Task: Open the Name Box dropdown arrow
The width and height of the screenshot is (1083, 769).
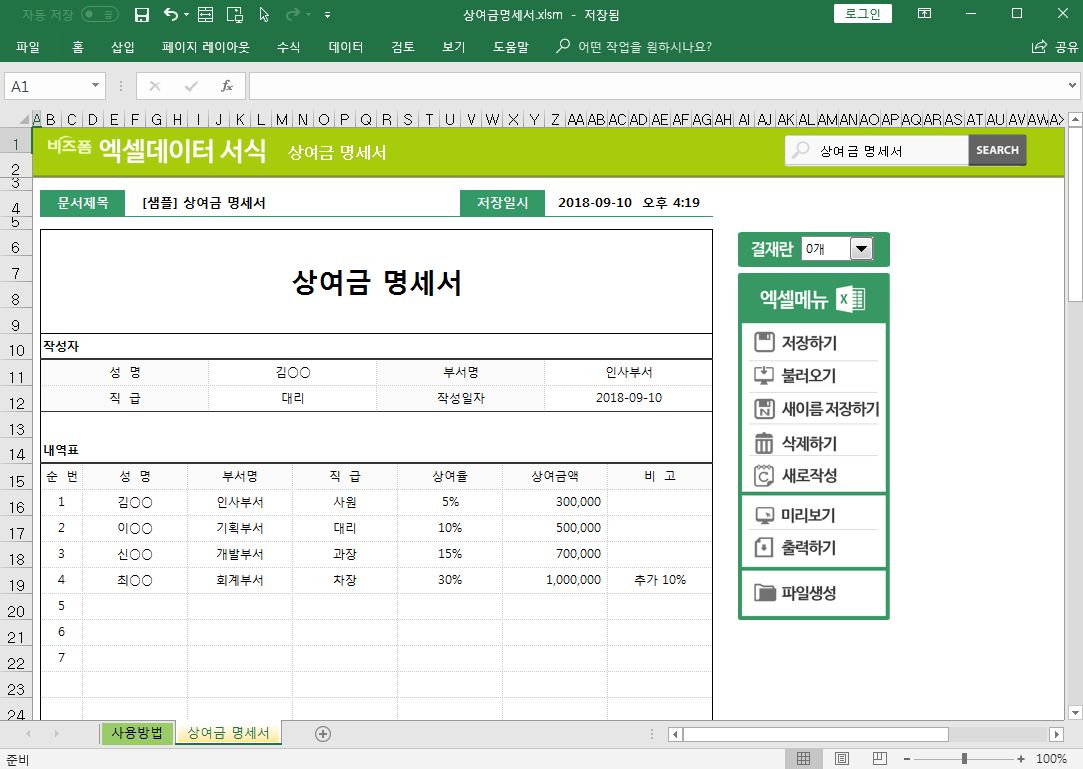Action: [96, 86]
